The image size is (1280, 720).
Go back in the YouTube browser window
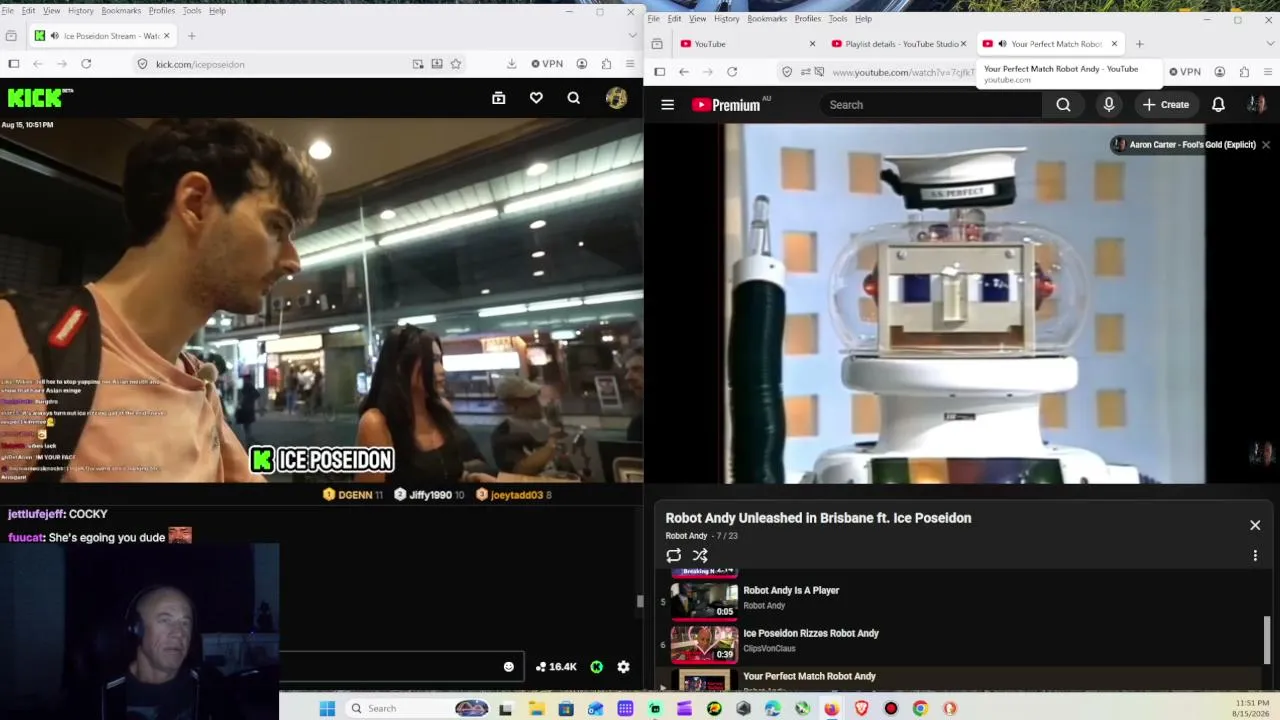coord(684,72)
